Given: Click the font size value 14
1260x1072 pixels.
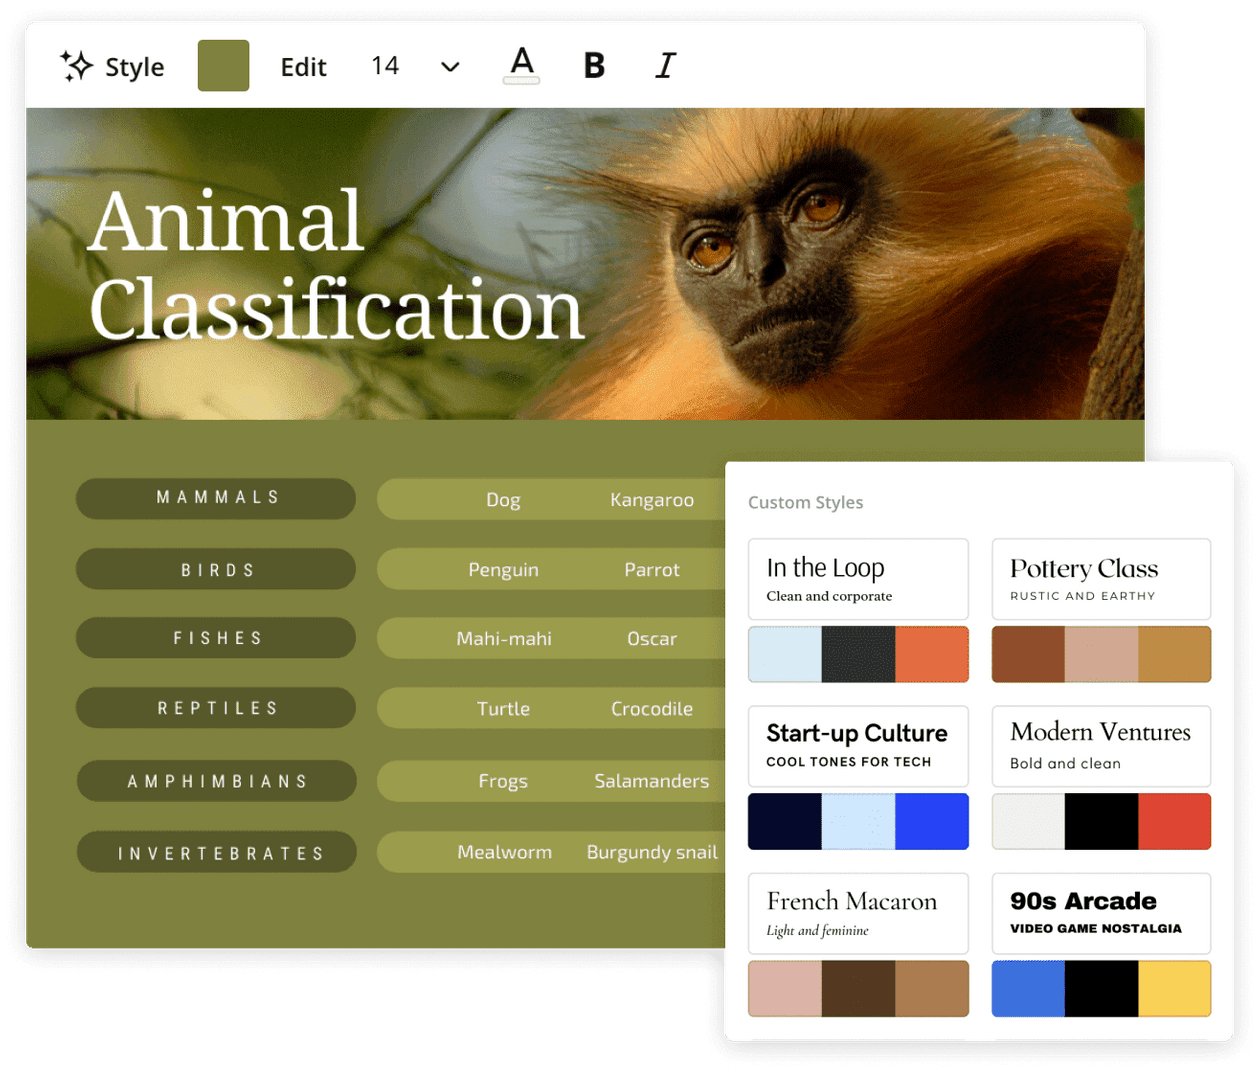Looking at the screenshot, I should [385, 66].
